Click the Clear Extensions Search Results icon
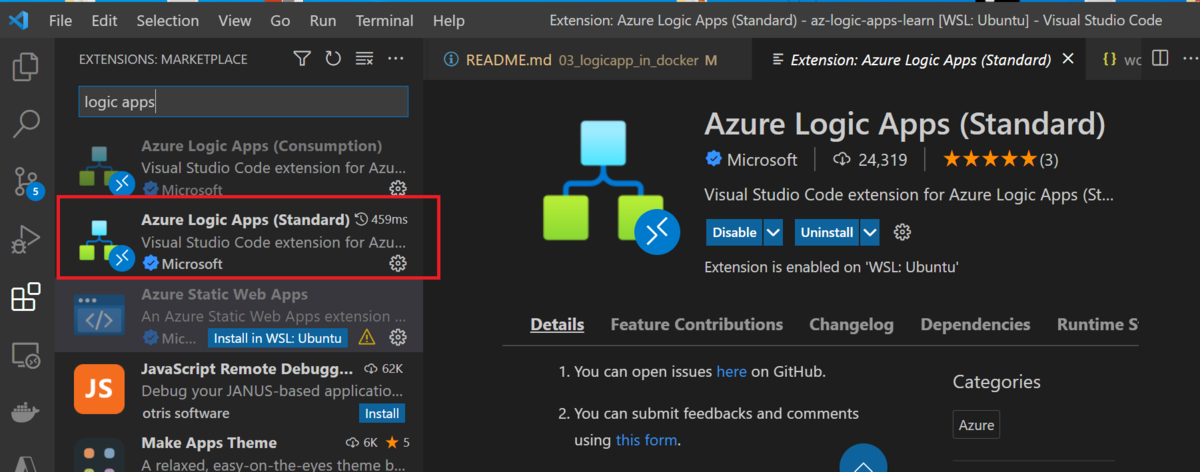The width and height of the screenshot is (1200, 472). click(364, 59)
